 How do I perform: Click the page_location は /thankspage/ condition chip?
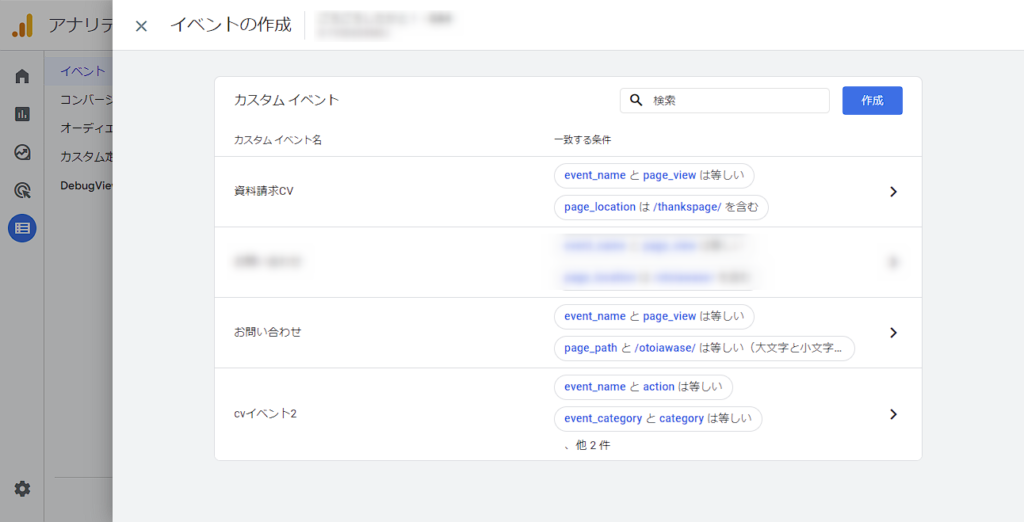click(660, 207)
